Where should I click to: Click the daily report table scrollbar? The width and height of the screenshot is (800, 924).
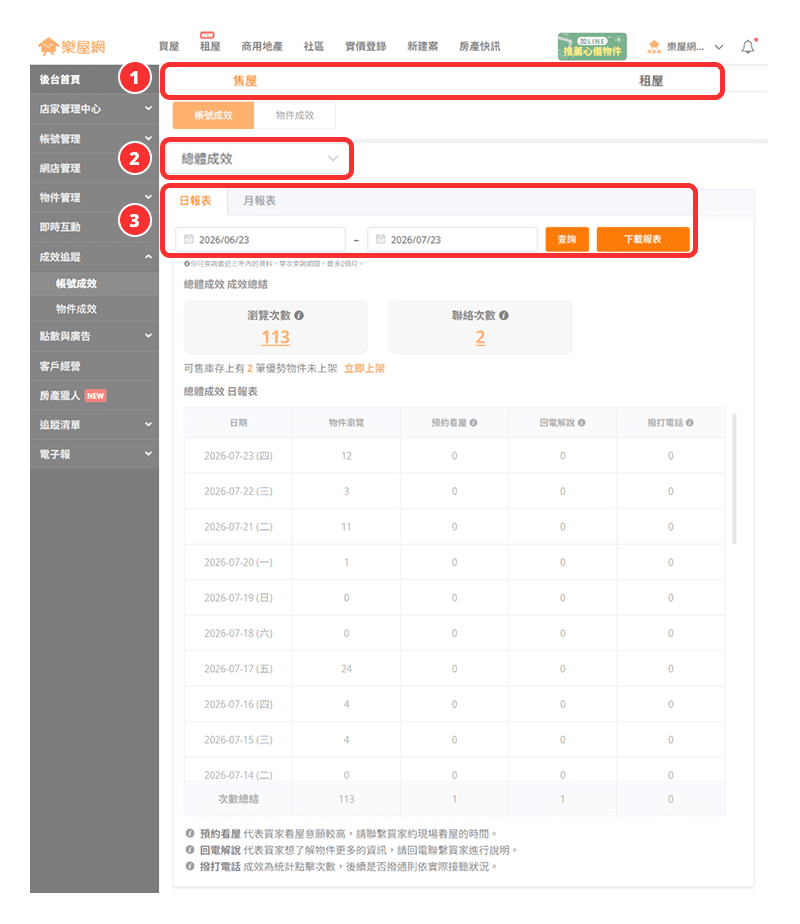[x=734, y=478]
